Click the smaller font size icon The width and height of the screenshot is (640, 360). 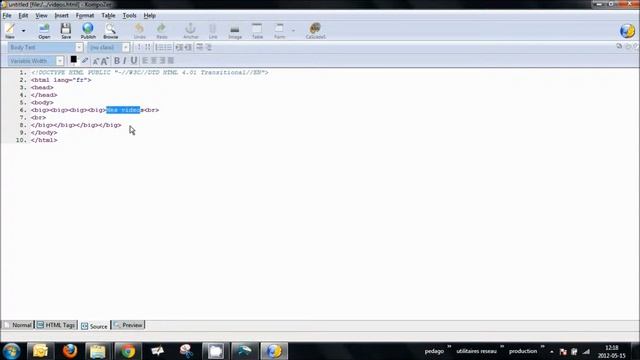click(x=96, y=61)
